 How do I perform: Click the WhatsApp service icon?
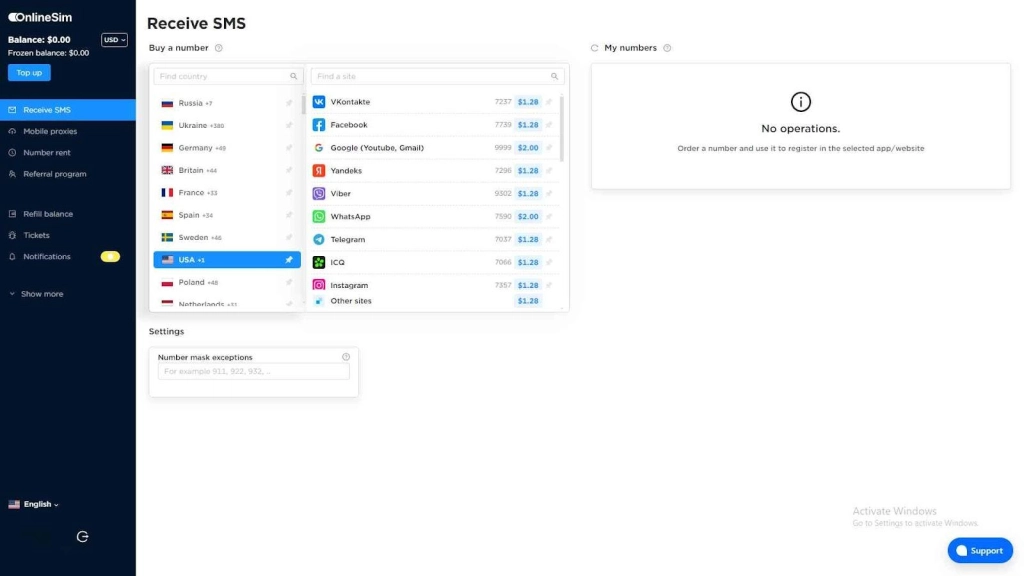pos(319,216)
